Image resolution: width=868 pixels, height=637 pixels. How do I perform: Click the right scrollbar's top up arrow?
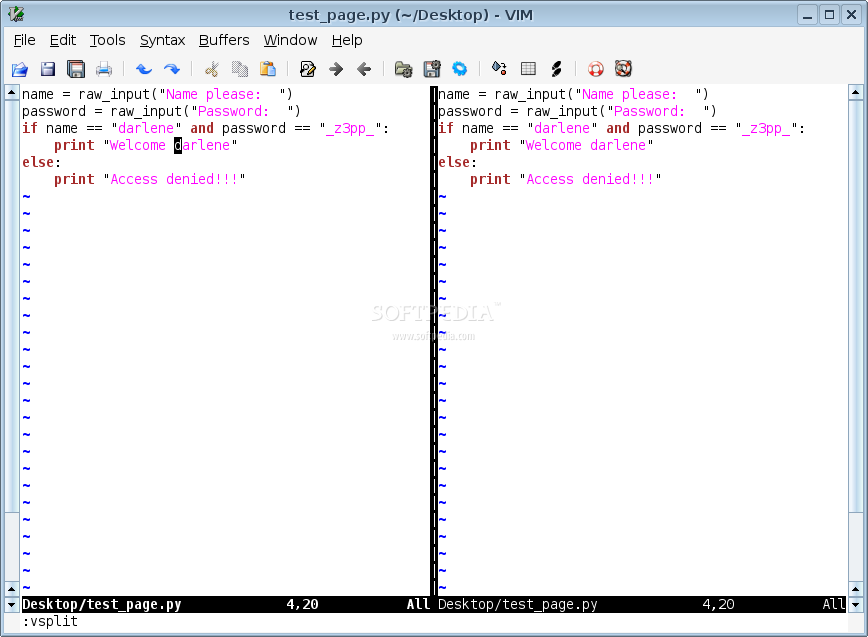tap(855, 92)
